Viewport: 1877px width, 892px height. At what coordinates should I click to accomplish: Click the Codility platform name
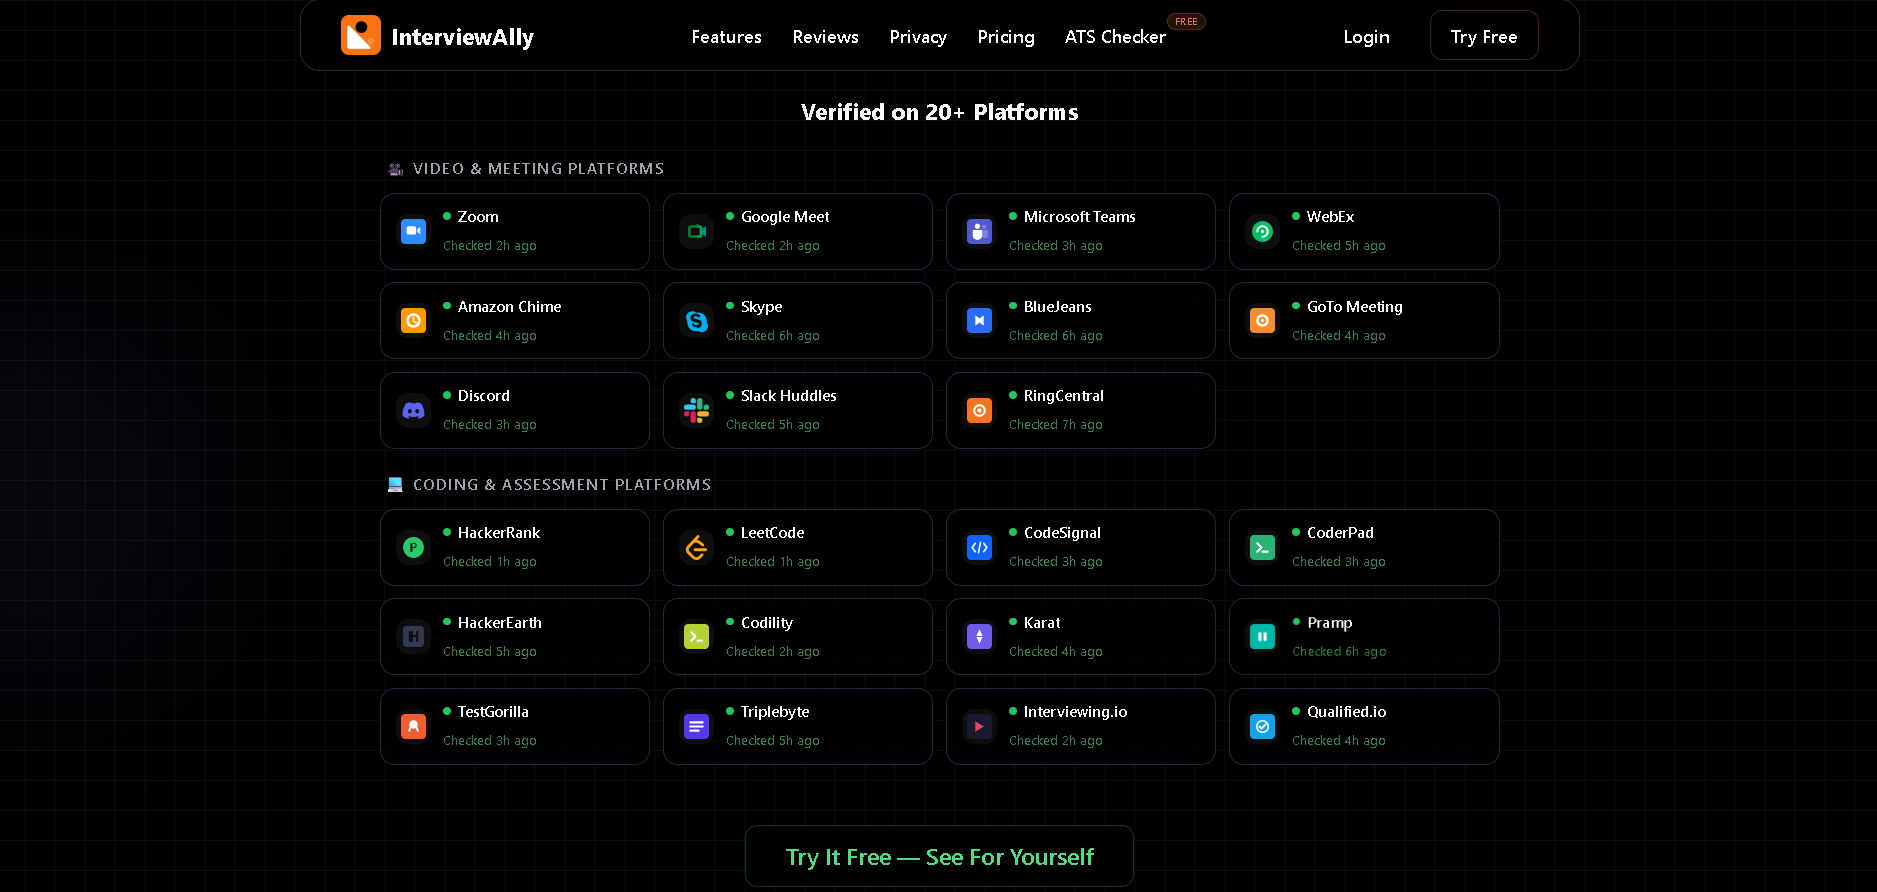(x=766, y=623)
